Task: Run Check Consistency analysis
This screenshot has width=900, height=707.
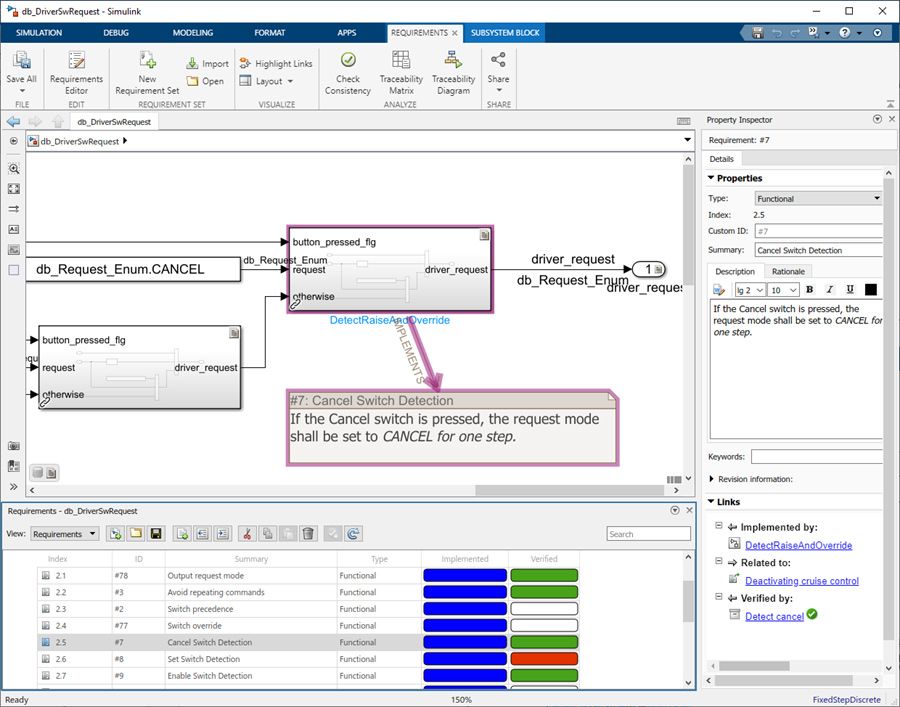Action: [x=347, y=72]
